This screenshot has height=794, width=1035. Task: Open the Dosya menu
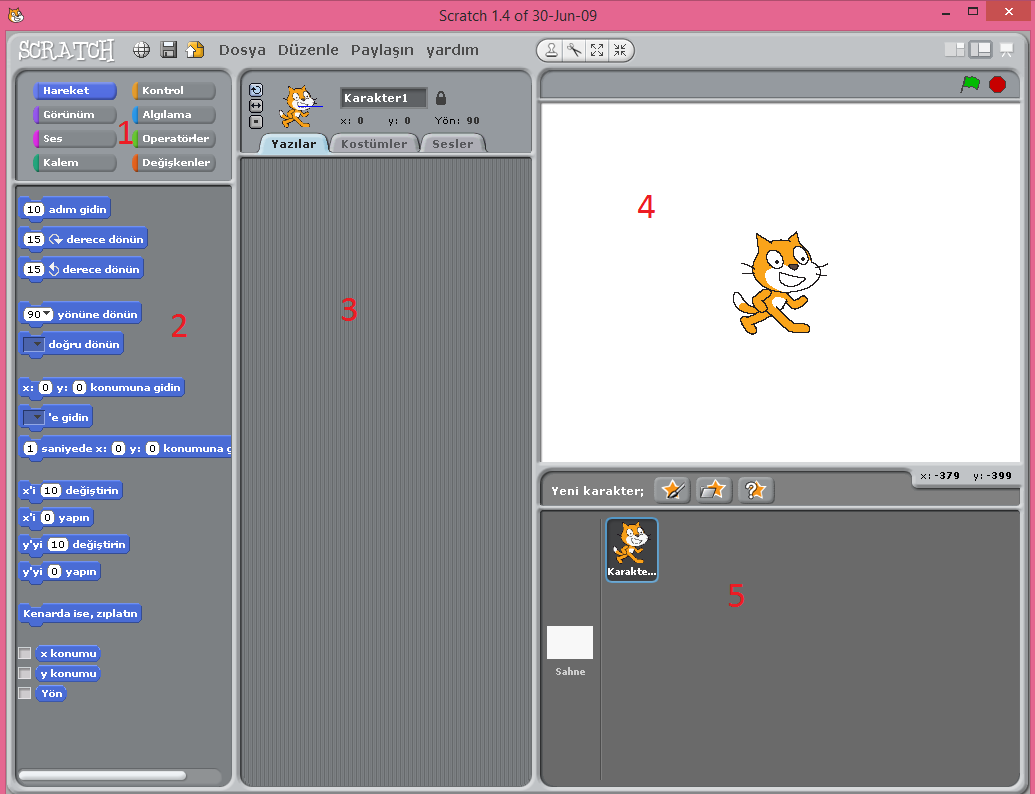(x=242, y=50)
